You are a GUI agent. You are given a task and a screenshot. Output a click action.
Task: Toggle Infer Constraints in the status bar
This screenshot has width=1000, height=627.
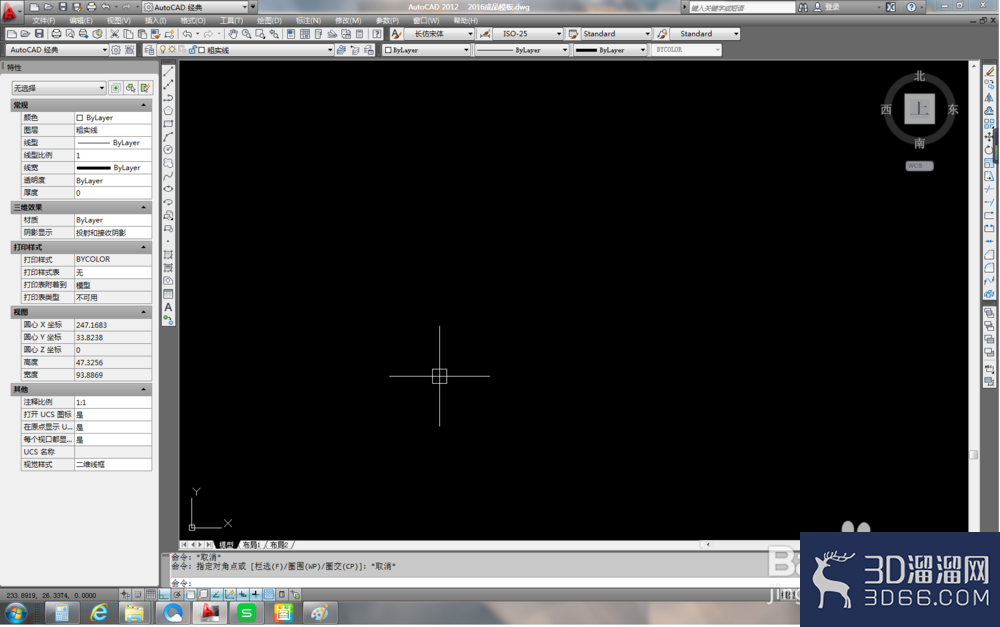pyautogui.click(x=125, y=594)
